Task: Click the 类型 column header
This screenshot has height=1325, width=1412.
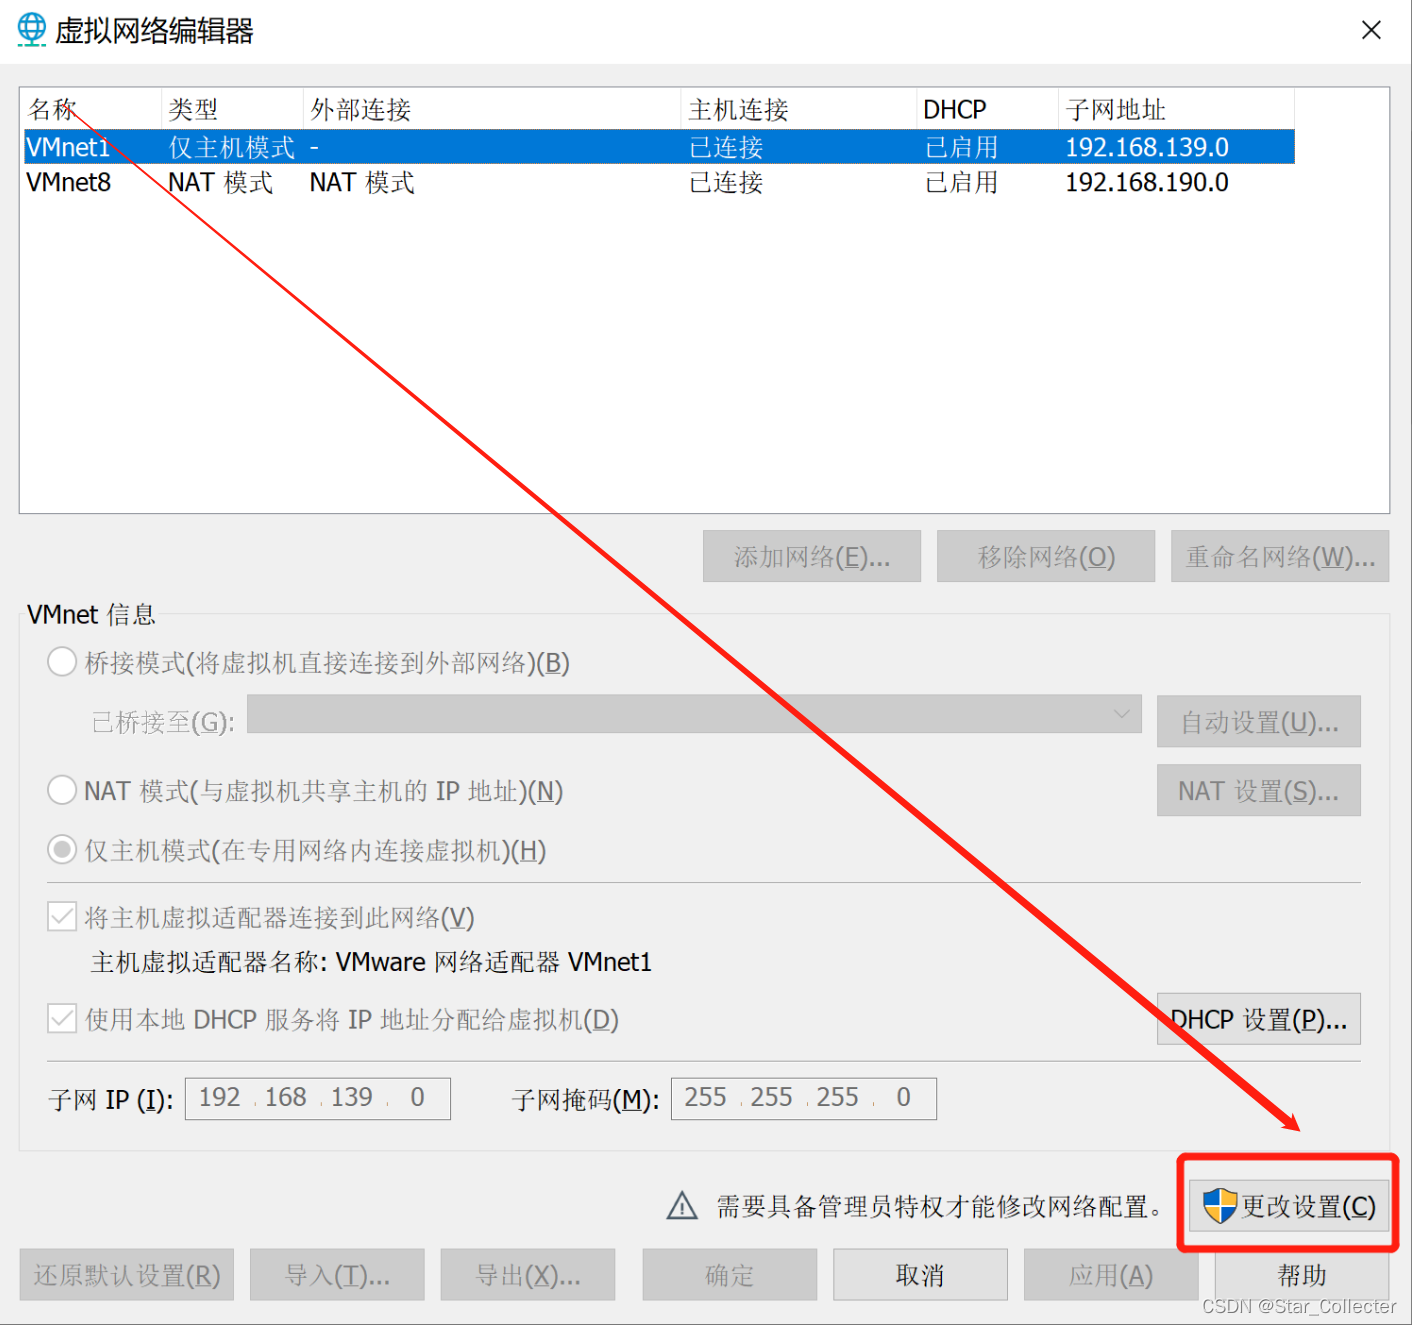Action: point(232,109)
